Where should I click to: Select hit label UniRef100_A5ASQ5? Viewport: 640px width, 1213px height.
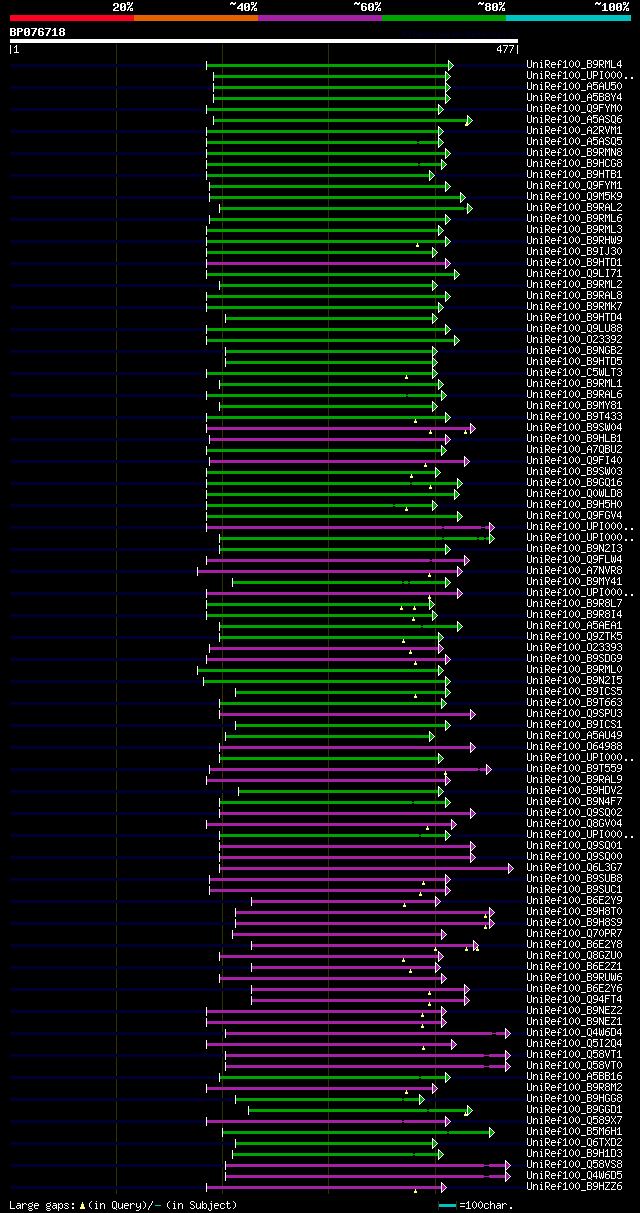[574, 142]
